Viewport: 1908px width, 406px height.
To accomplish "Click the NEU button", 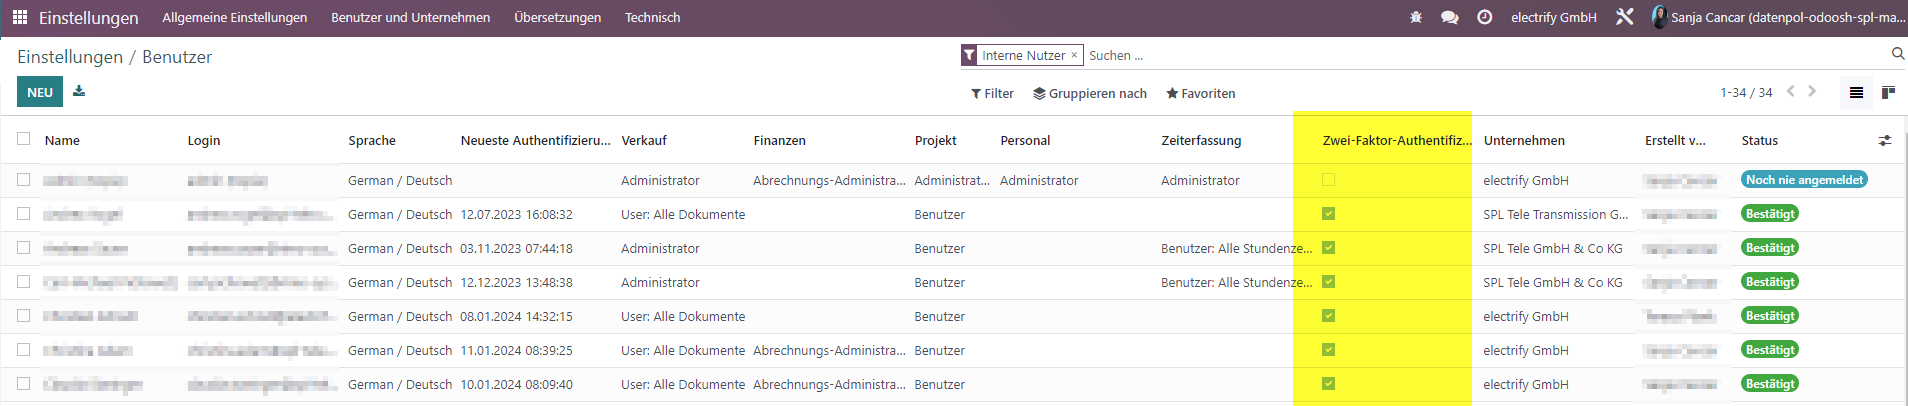I will pos(40,92).
